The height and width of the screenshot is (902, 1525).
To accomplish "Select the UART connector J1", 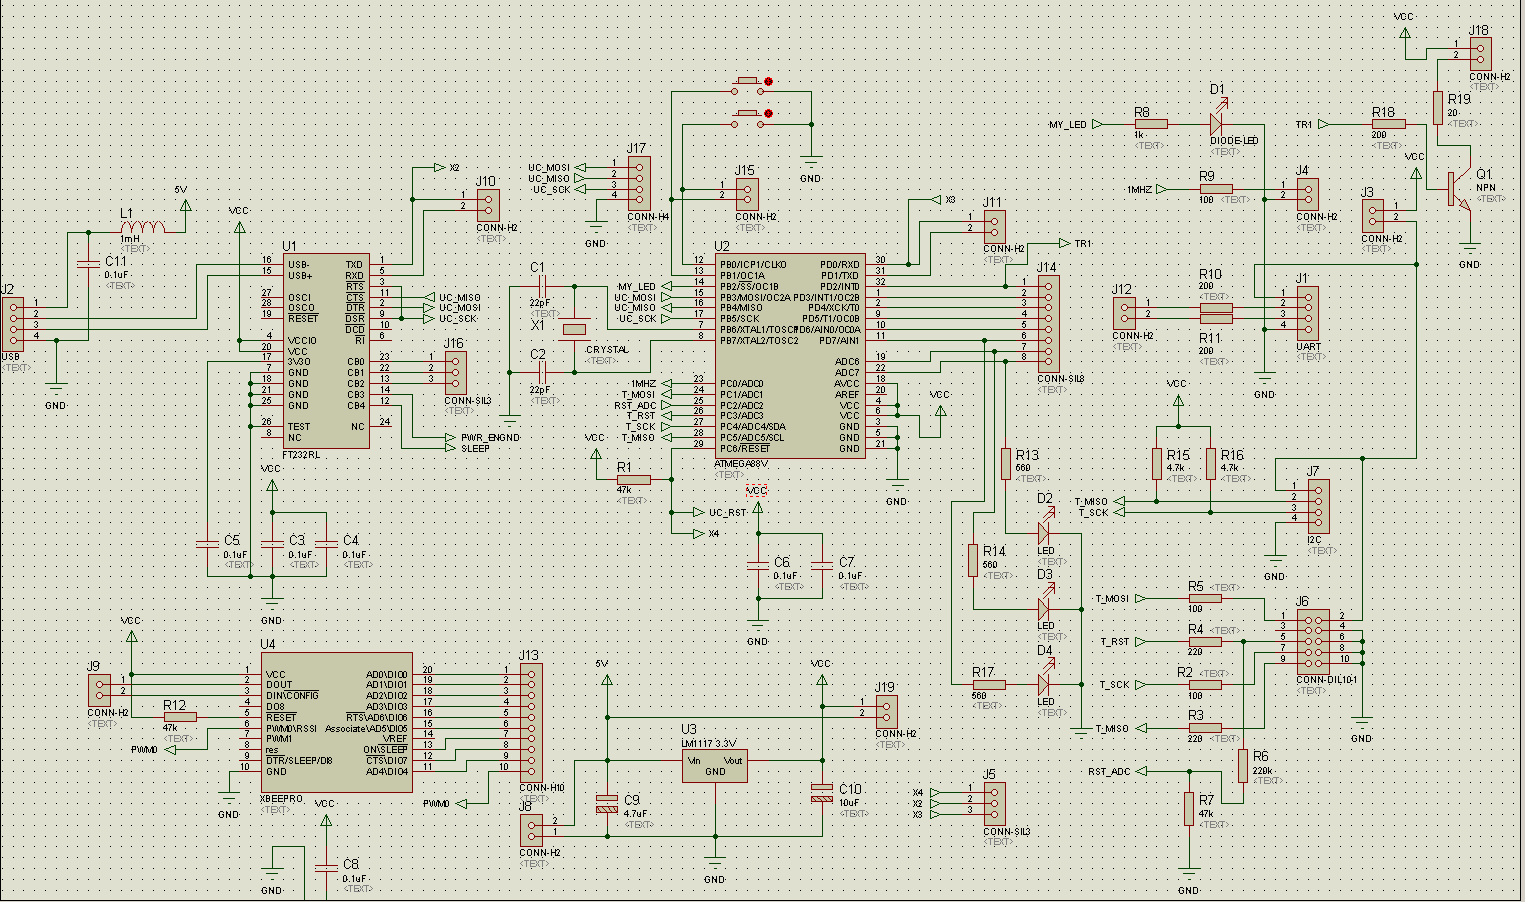I will [x=1308, y=314].
